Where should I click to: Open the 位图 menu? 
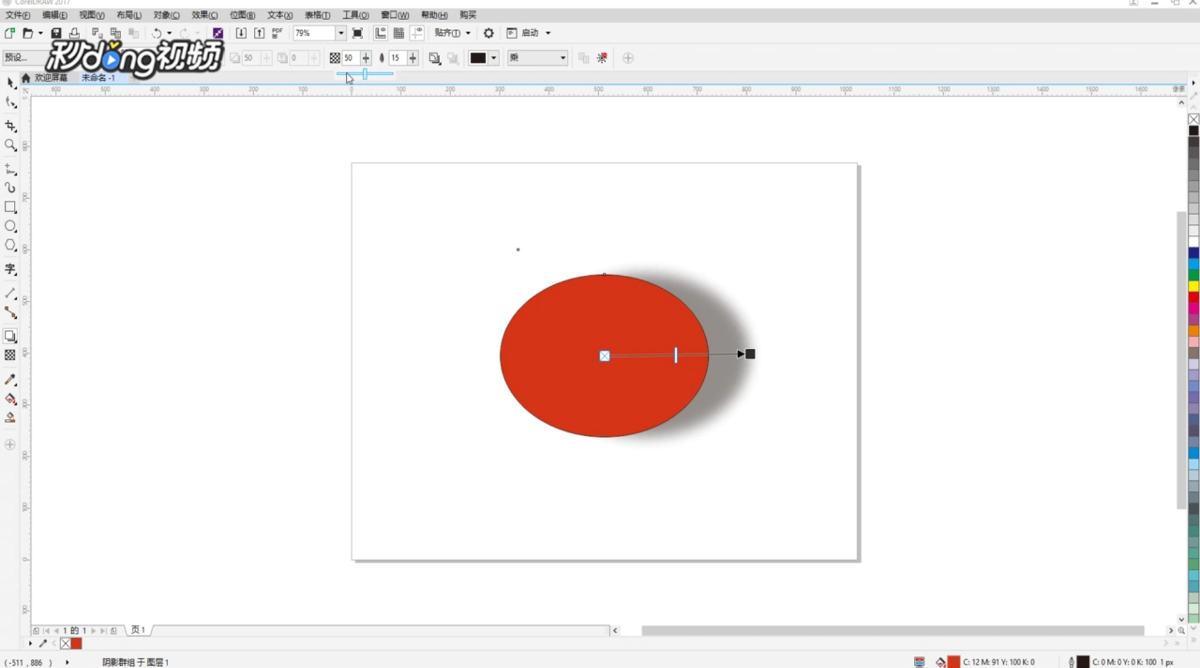click(243, 16)
